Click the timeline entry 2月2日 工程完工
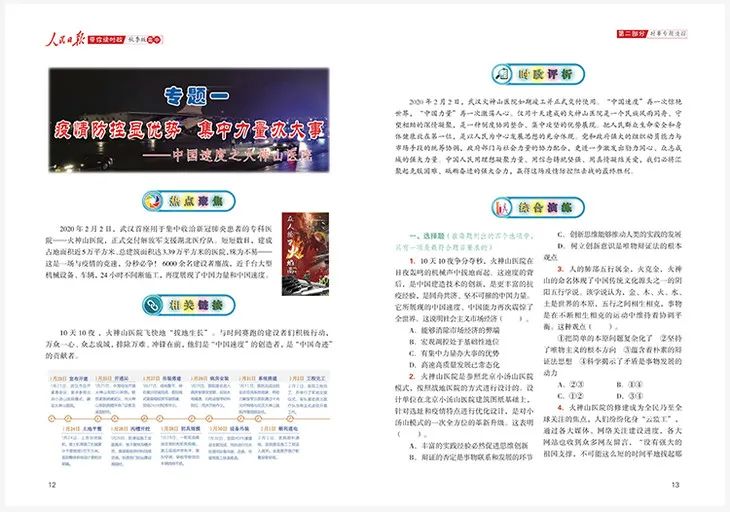Screen dimensions: 730x512 click(308, 394)
